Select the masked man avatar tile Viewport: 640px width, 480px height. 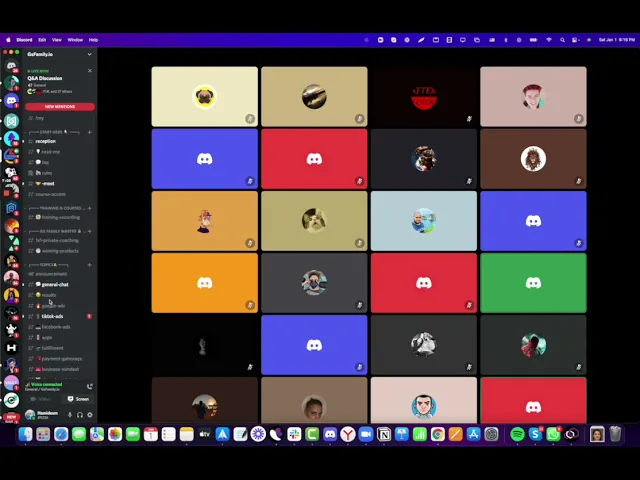click(314, 283)
